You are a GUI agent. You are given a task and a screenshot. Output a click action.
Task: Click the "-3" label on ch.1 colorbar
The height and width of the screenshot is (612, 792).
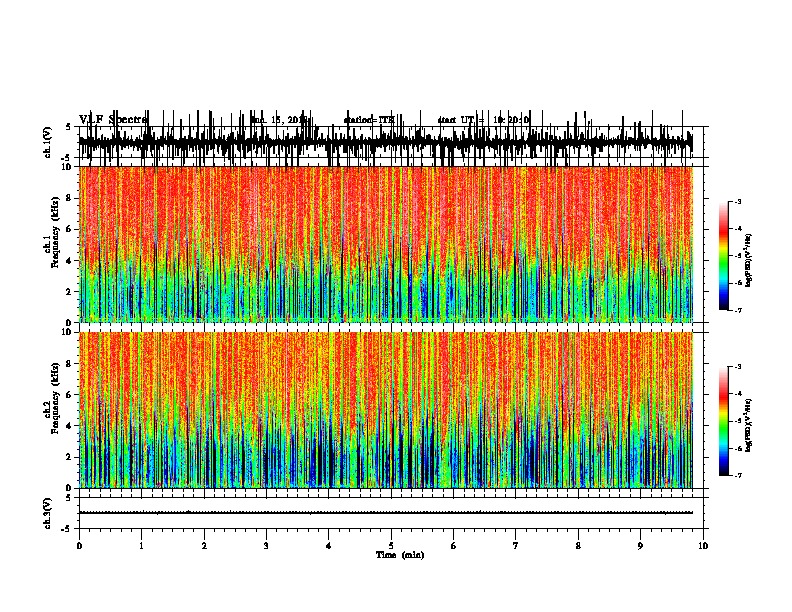pyautogui.click(x=738, y=201)
